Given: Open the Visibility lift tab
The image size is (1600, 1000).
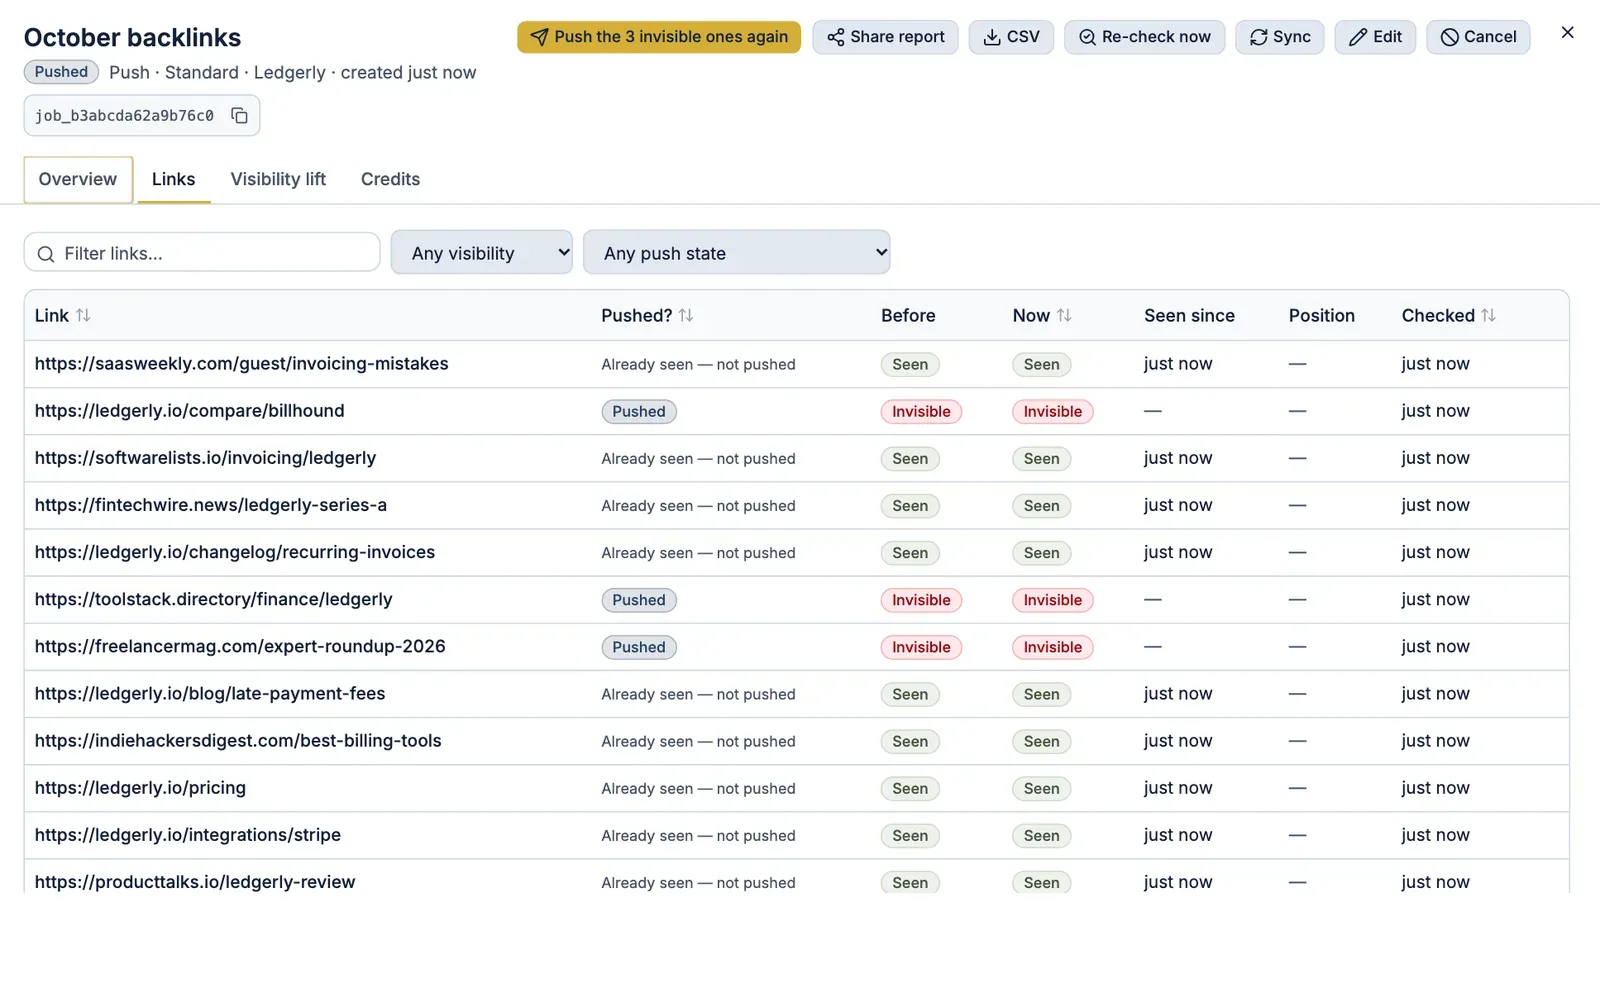Looking at the screenshot, I should pos(278,180).
